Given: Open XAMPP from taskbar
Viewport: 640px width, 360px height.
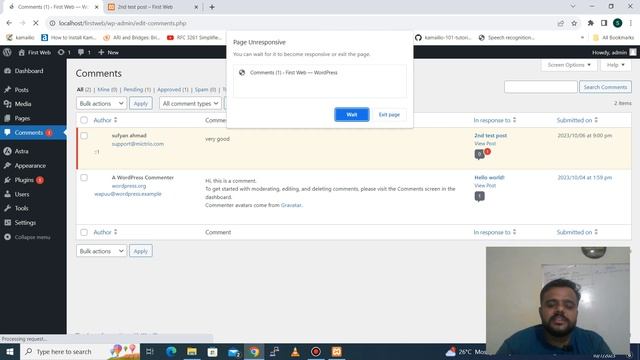Looking at the screenshot, I should 337,351.
